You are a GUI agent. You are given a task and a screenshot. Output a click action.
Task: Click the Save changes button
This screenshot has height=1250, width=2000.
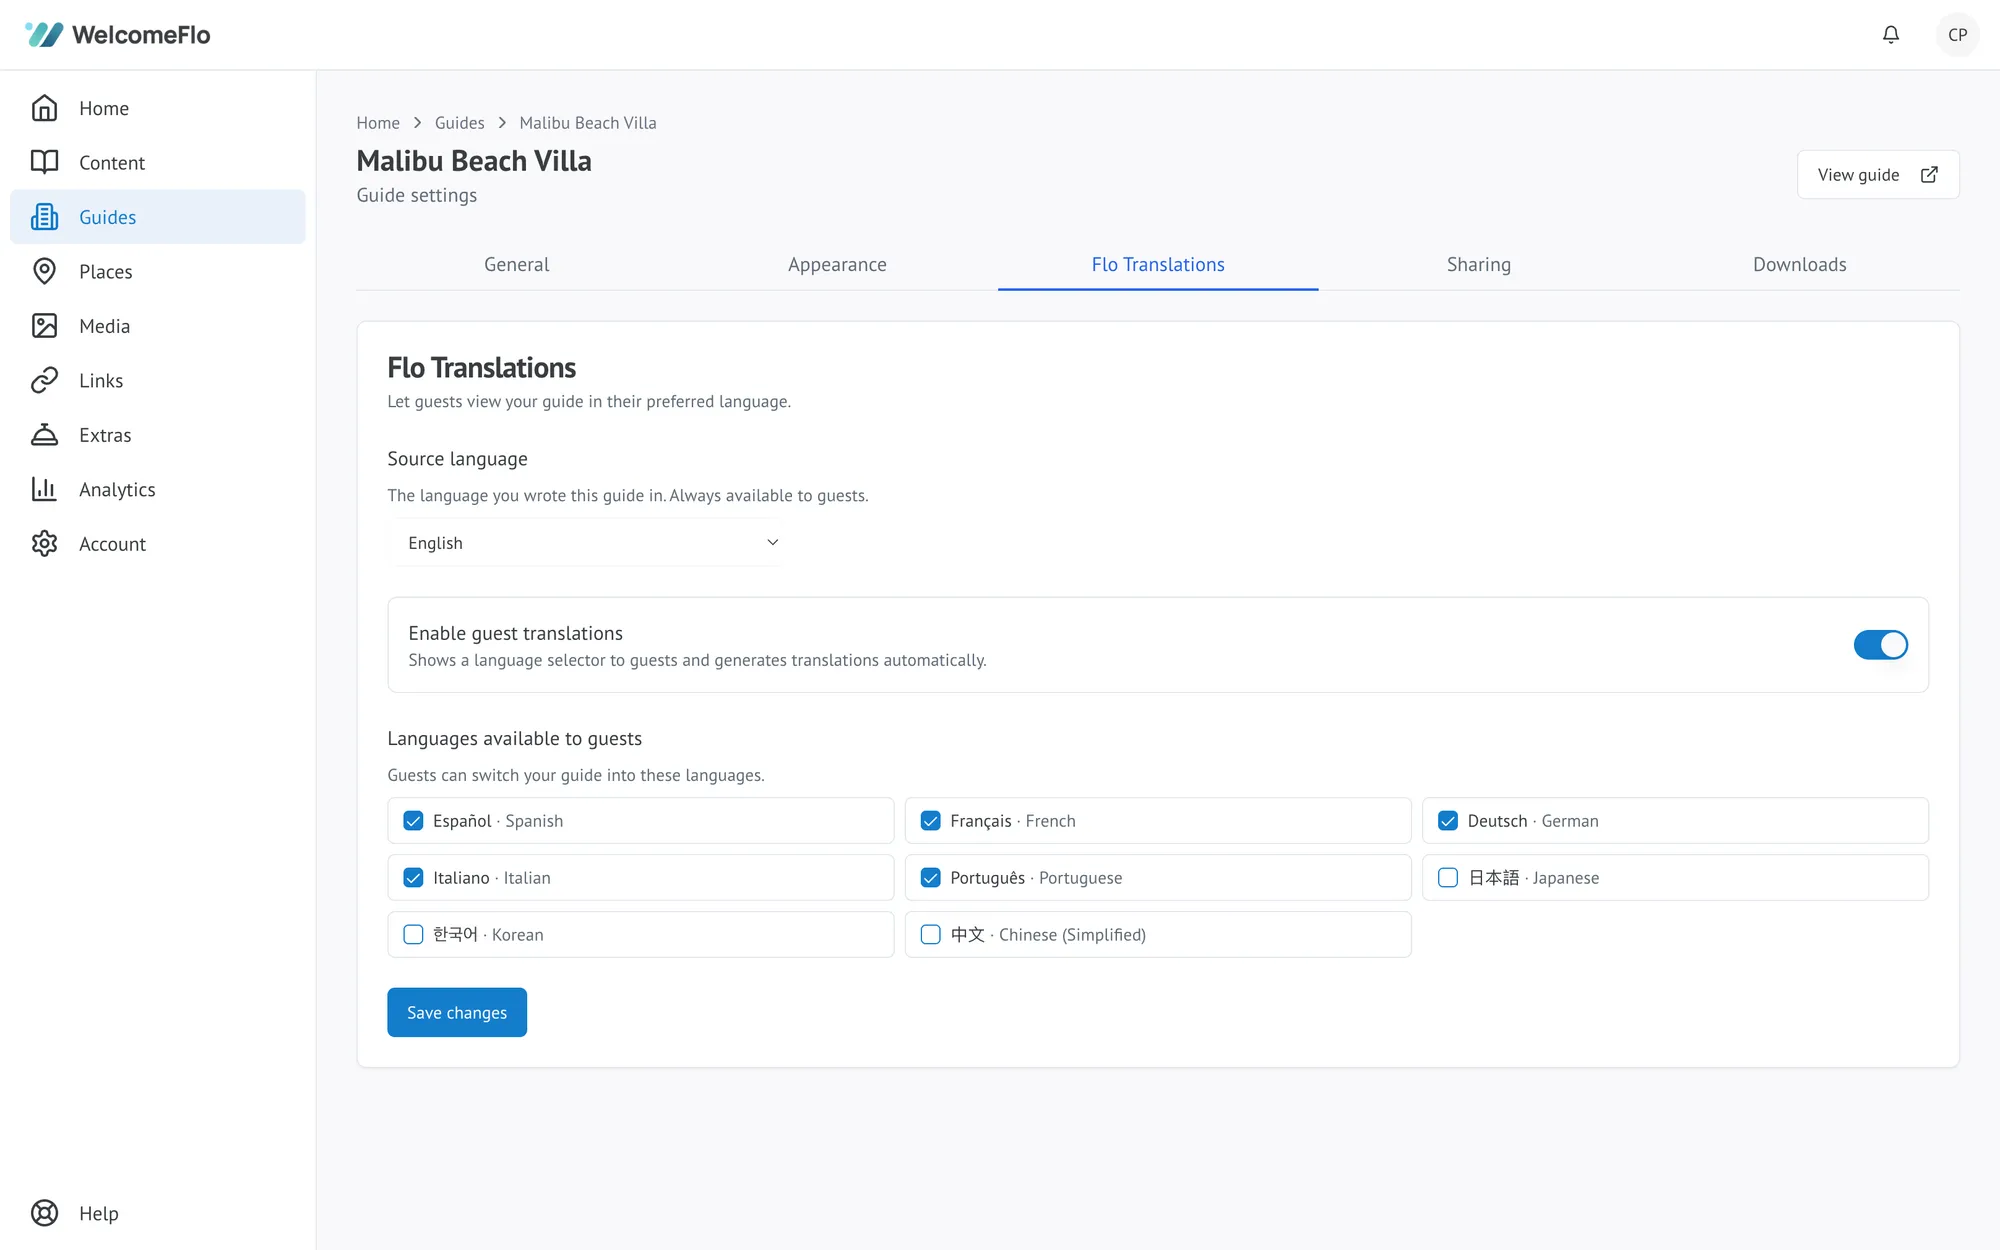457,1013
